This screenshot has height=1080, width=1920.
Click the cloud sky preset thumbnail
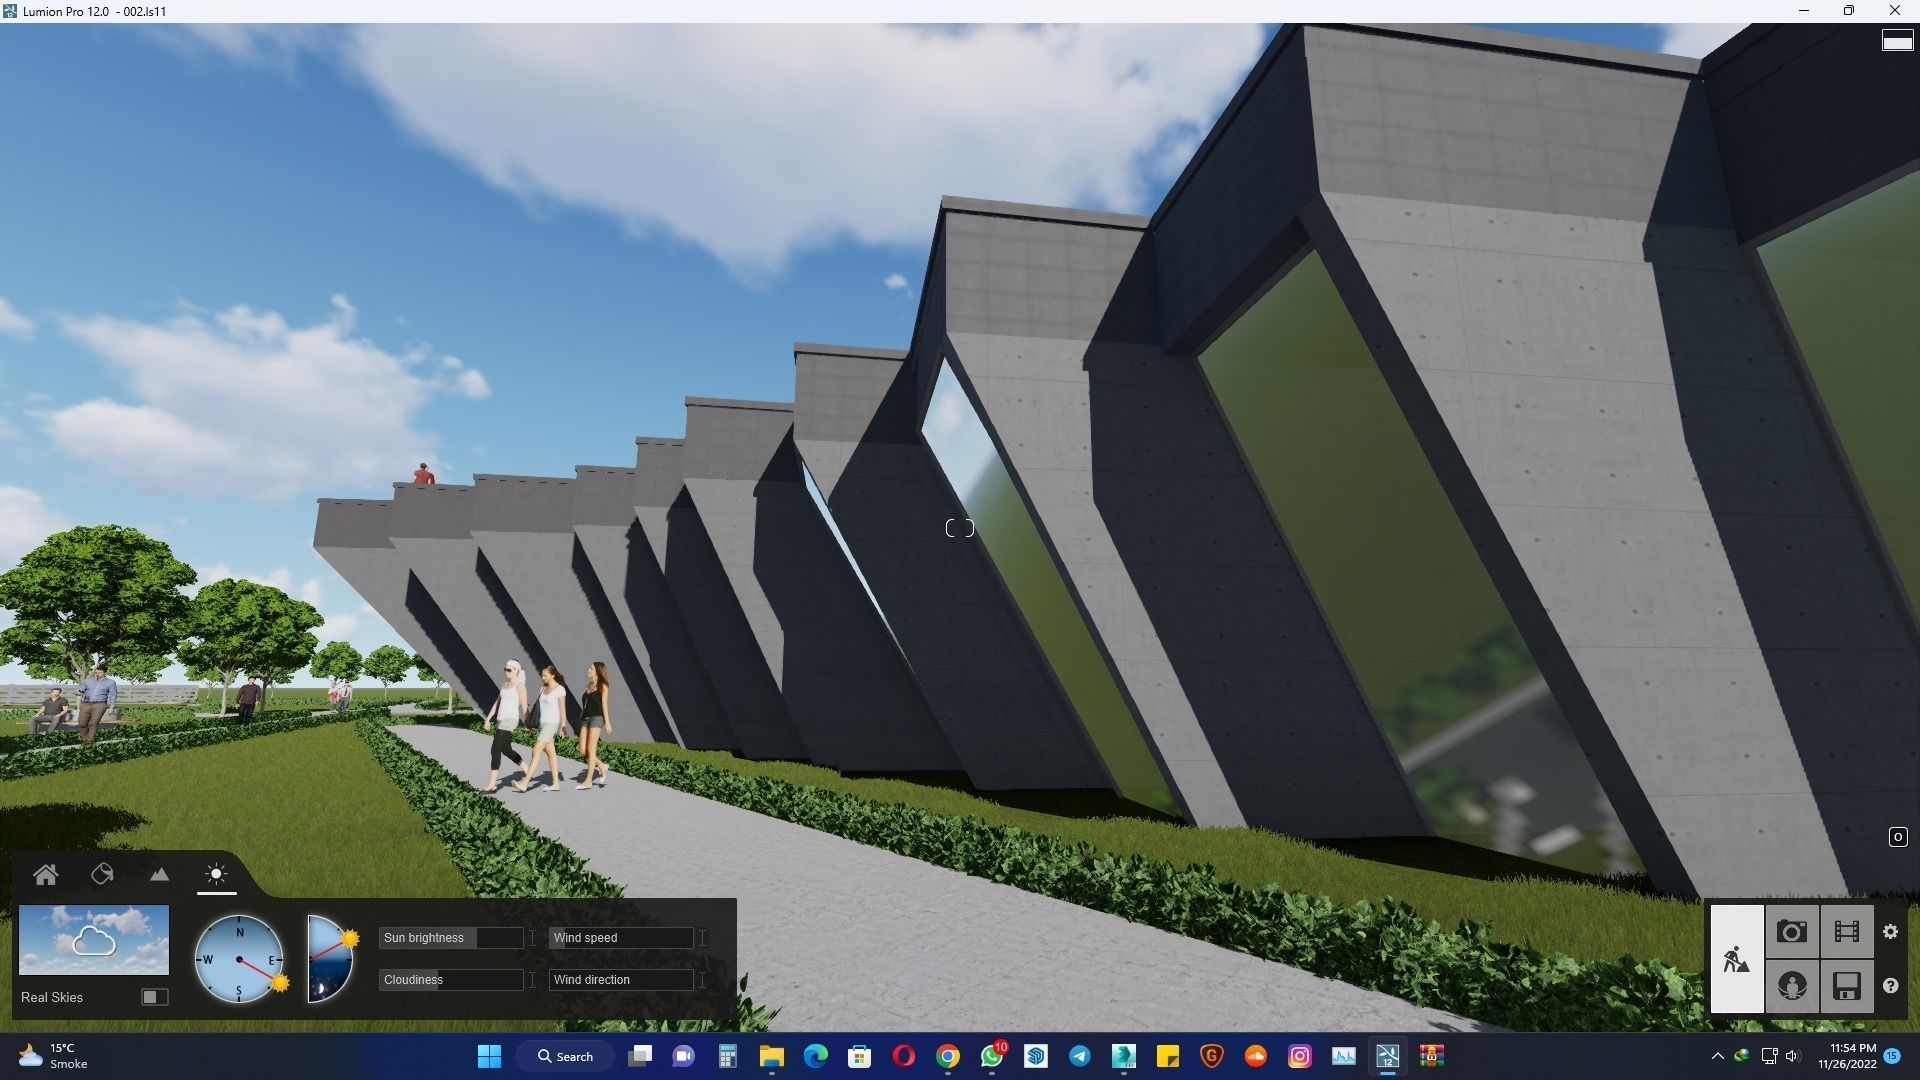click(x=94, y=940)
